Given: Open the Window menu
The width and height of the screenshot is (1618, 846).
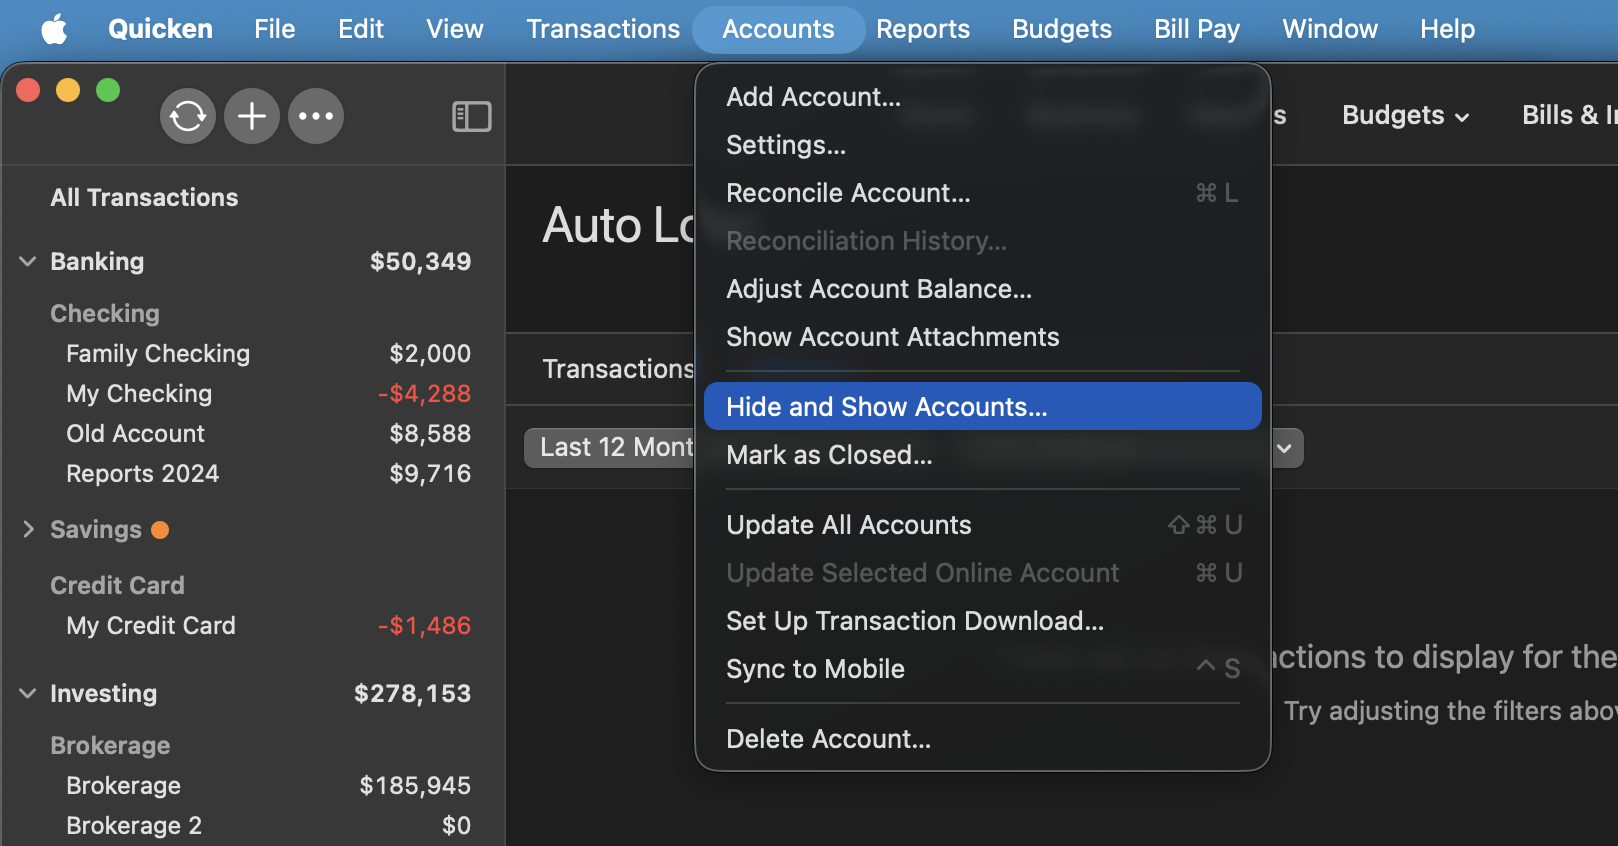Looking at the screenshot, I should click(x=1330, y=29).
